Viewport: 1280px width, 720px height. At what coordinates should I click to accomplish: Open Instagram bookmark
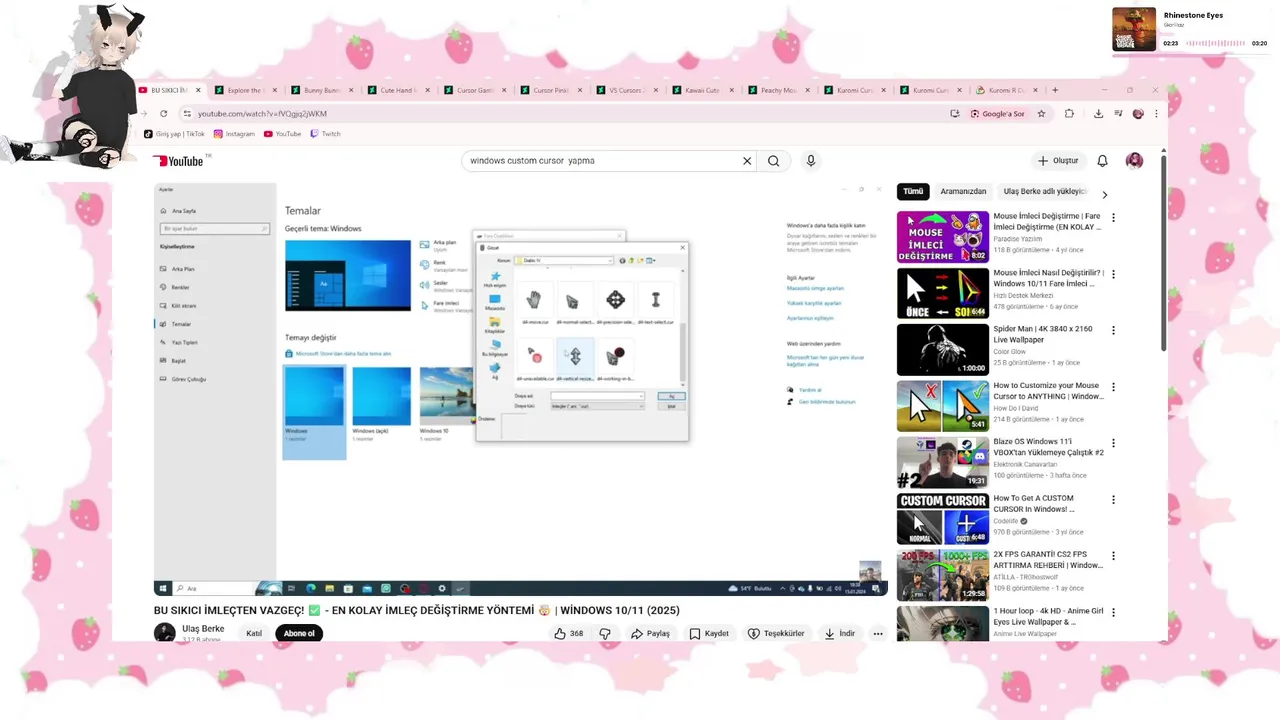point(234,134)
